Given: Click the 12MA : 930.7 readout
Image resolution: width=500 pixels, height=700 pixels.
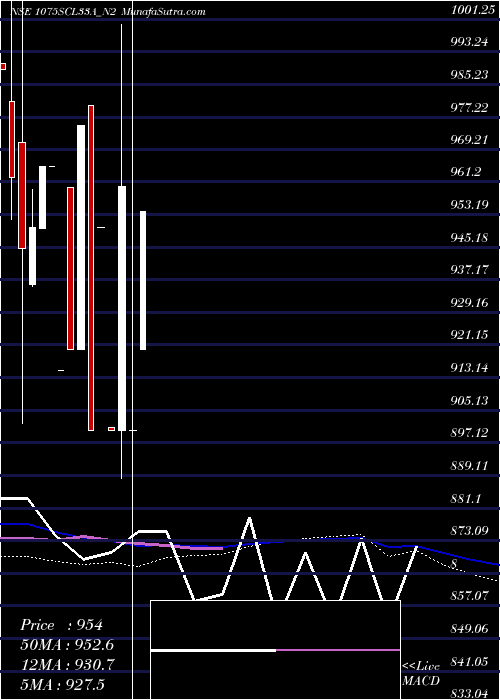Looking at the screenshot, I should tap(67, 665).
